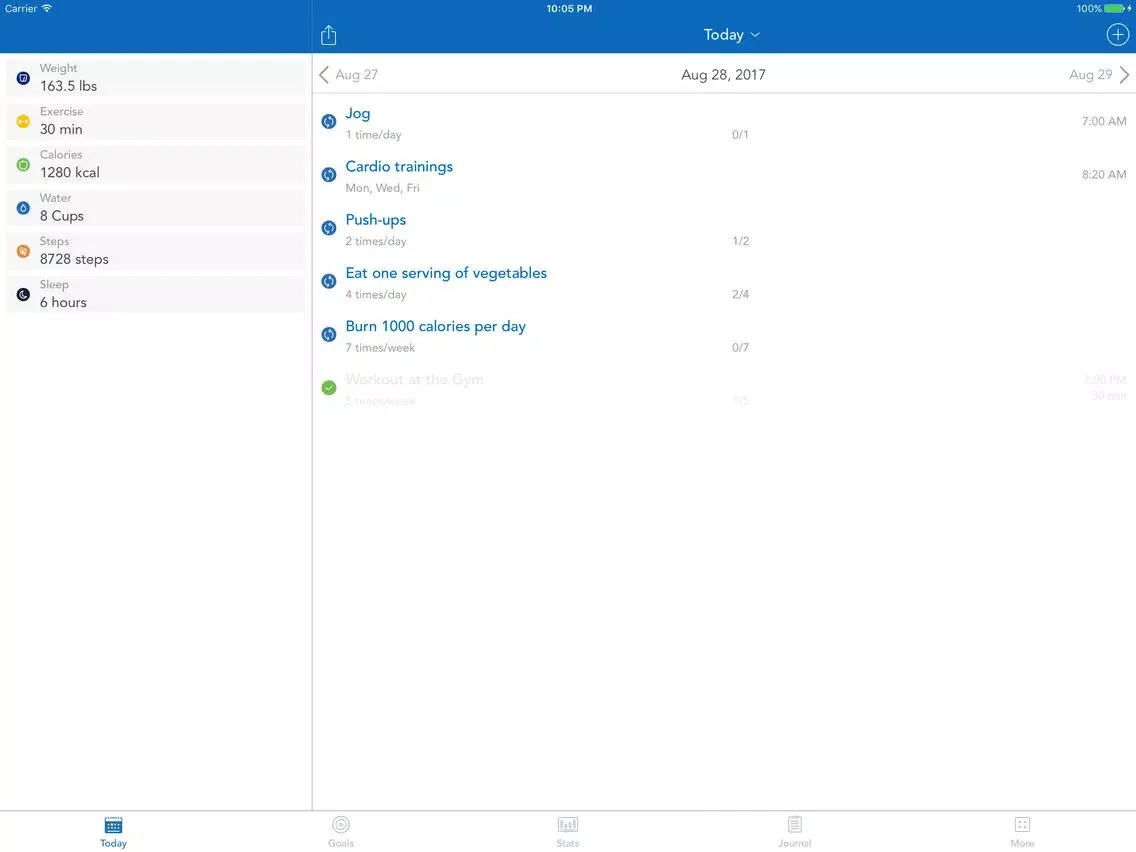Open the Today date dropdown
This screenshot has width=1136, height=852.
point(731,34)
